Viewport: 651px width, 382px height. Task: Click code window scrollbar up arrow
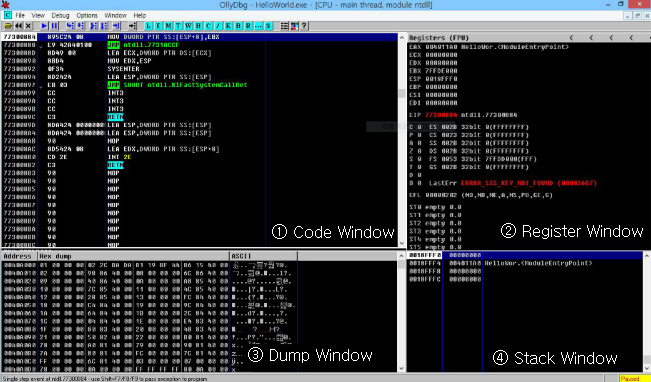(x=401, y=37)
